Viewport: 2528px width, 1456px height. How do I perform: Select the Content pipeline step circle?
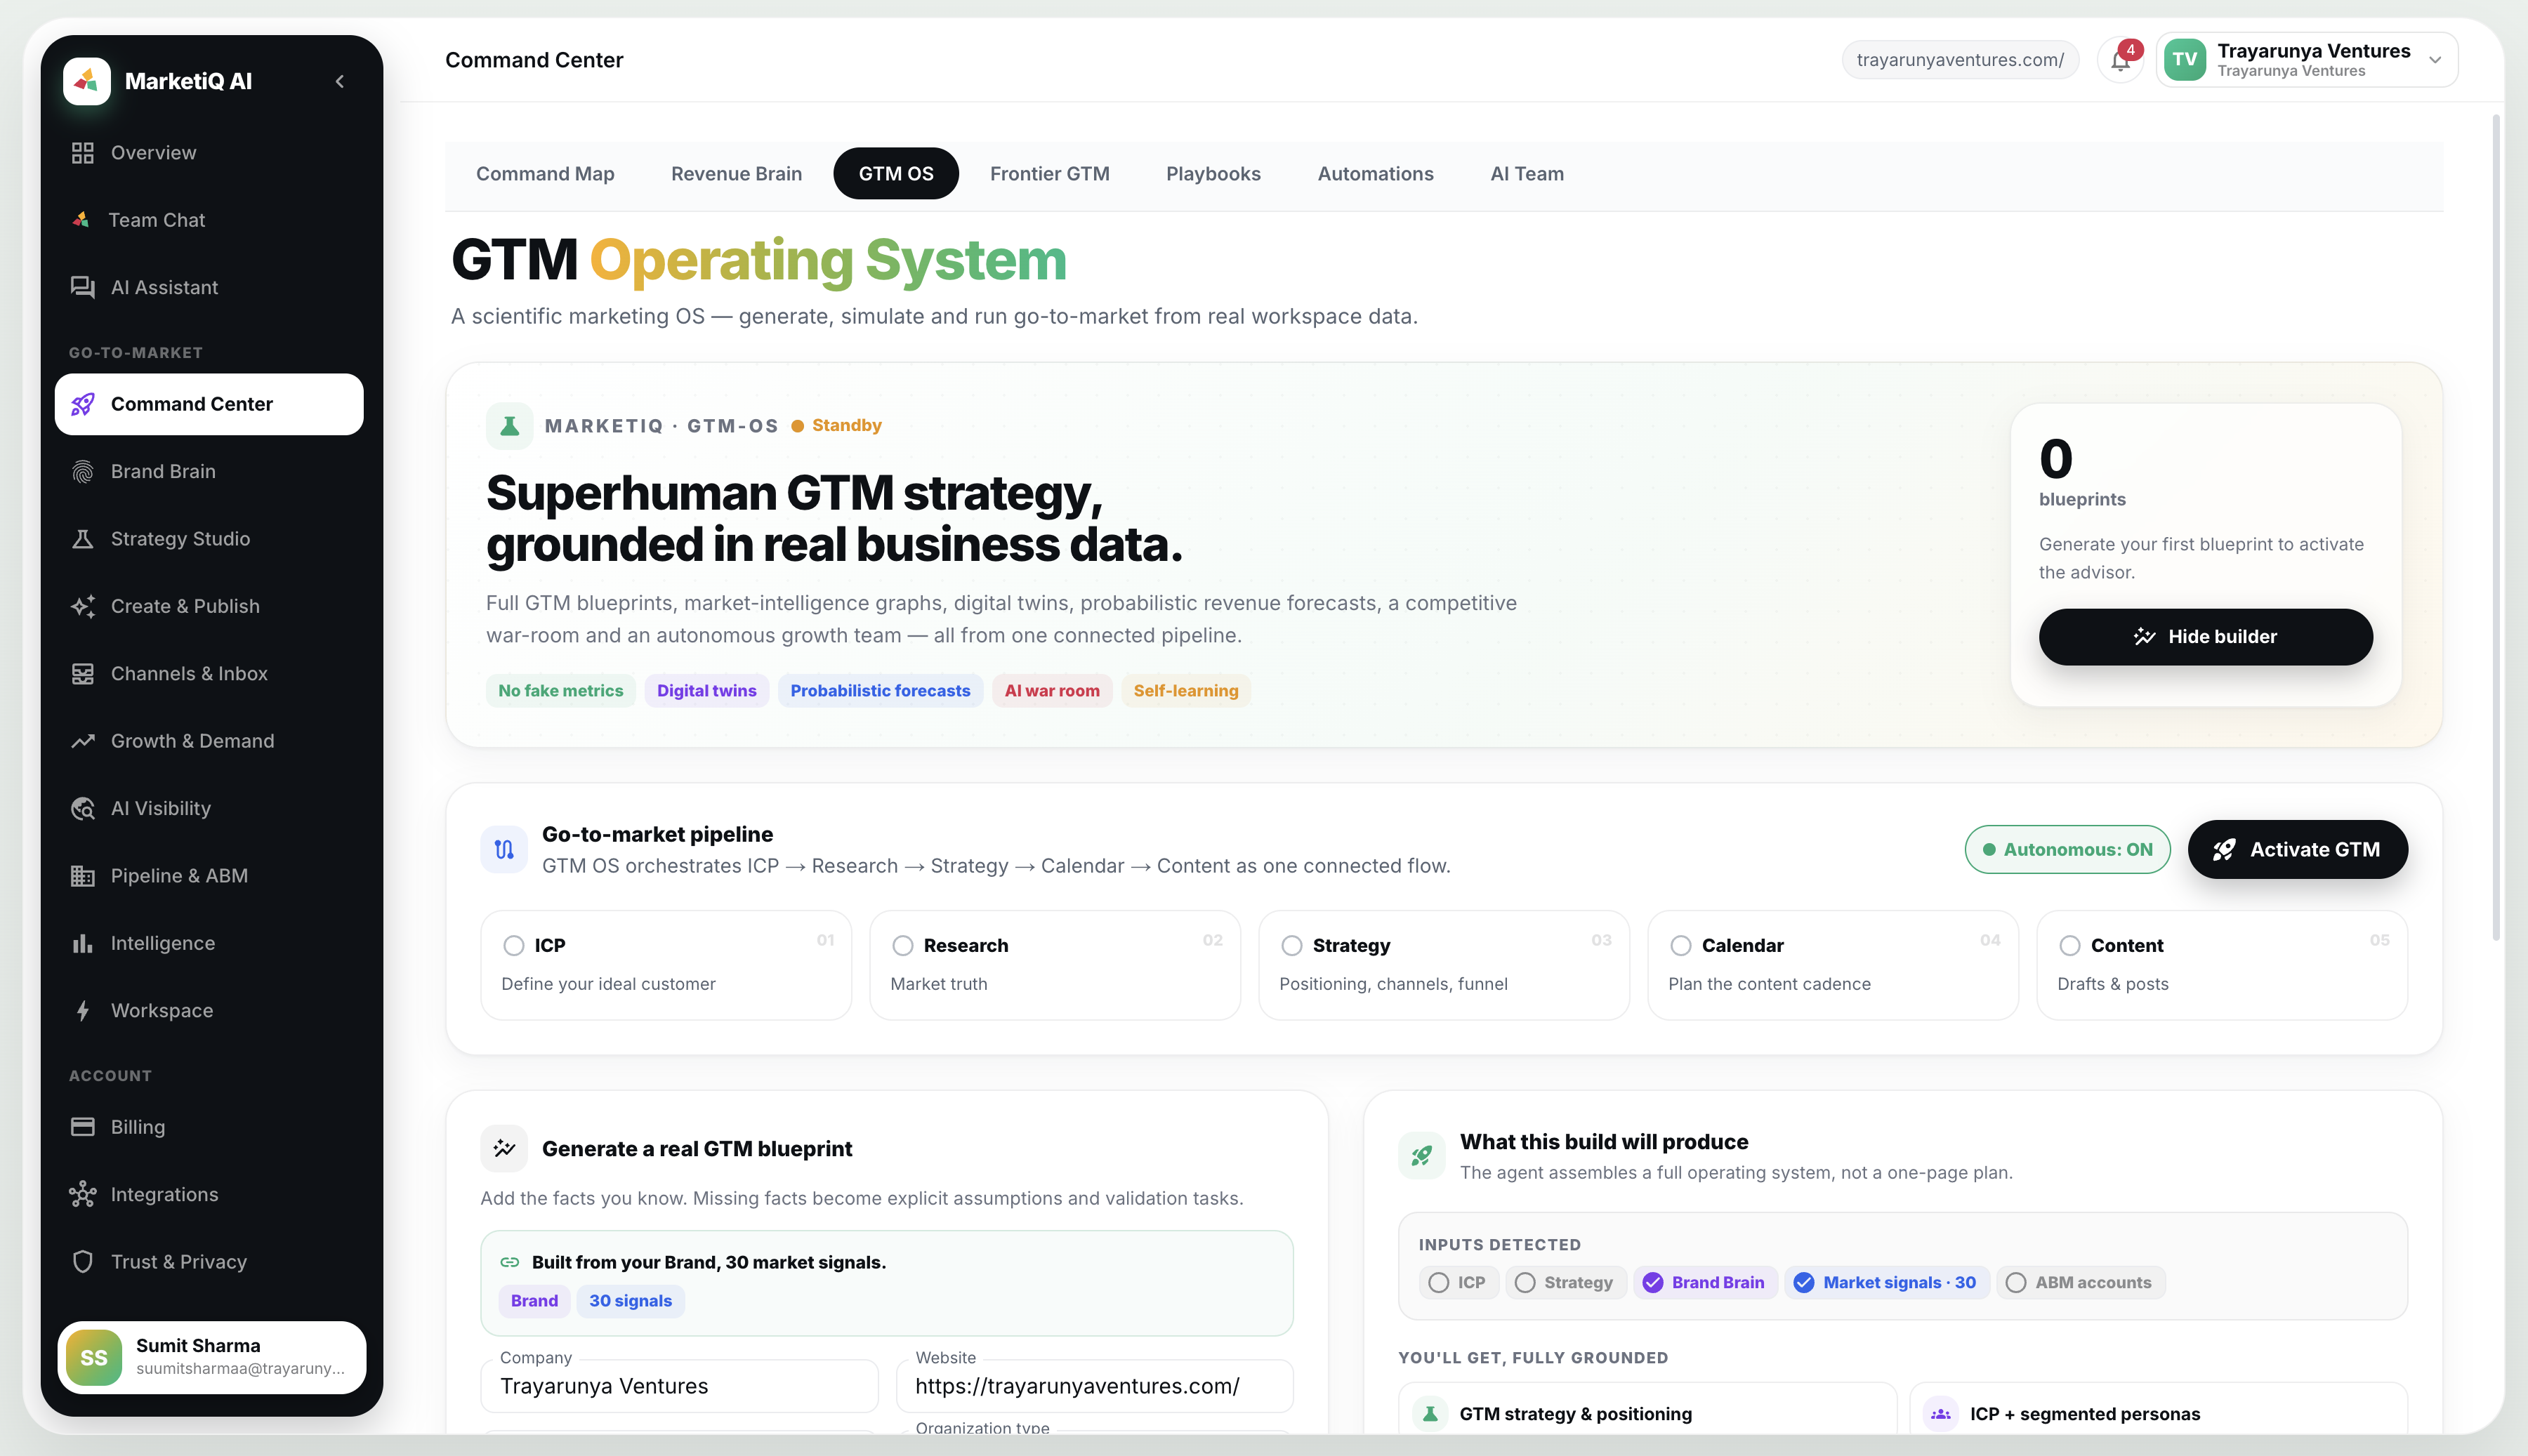click(2070, 946)
